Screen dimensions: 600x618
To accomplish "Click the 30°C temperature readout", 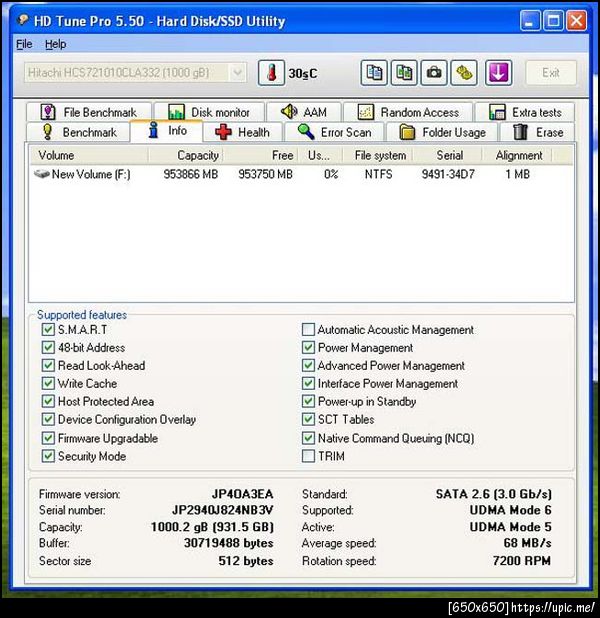I will pyautogui.click(x=303, y=73).
